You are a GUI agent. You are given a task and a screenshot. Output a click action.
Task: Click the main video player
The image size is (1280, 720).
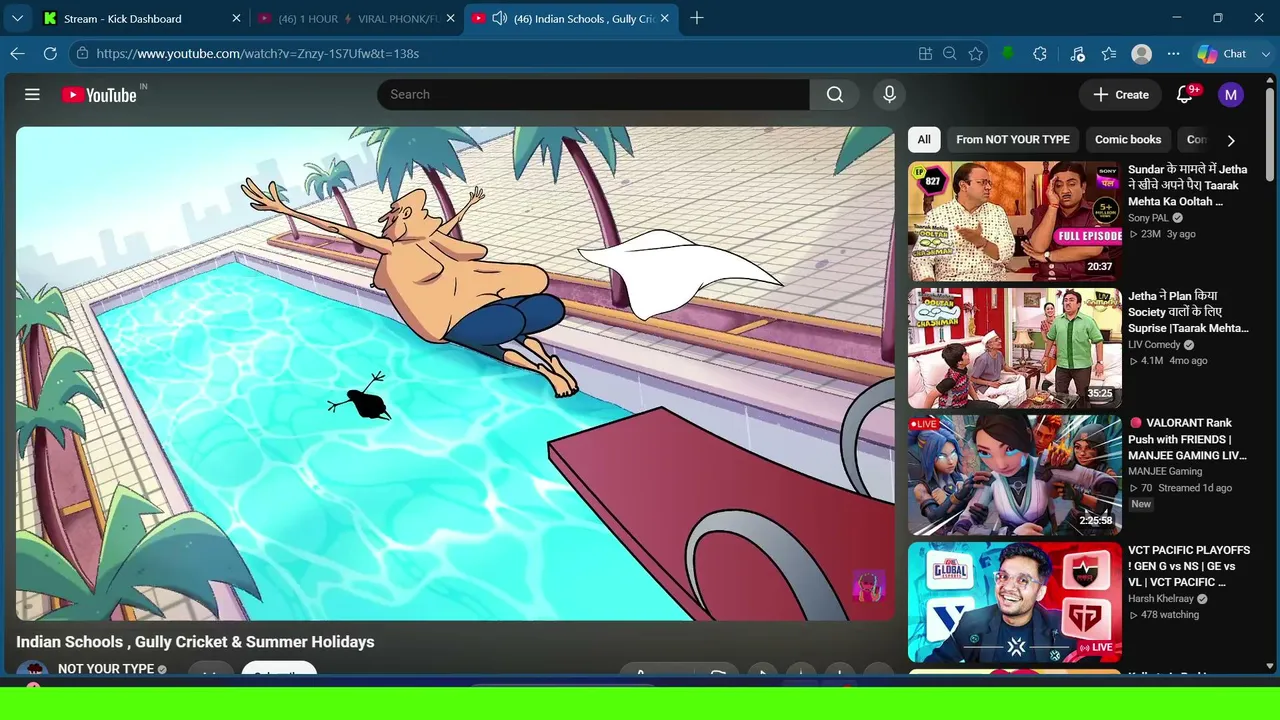[x=455, y=373]
